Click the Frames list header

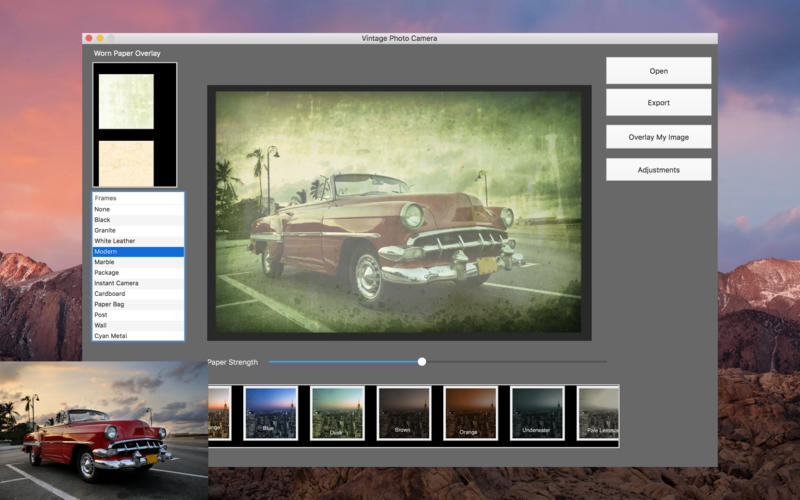point(138,198)
